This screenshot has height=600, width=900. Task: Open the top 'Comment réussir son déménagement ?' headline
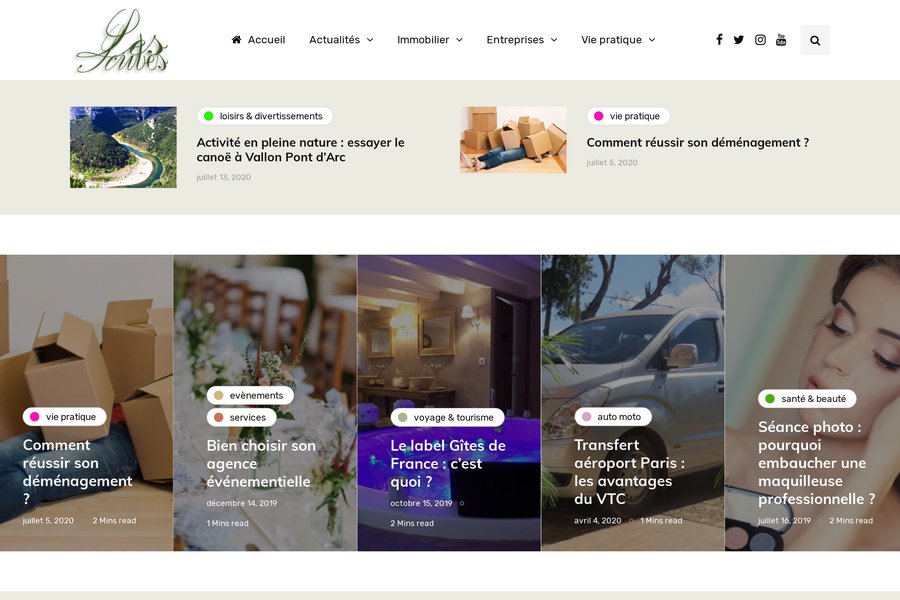click(x=697, y=142)
